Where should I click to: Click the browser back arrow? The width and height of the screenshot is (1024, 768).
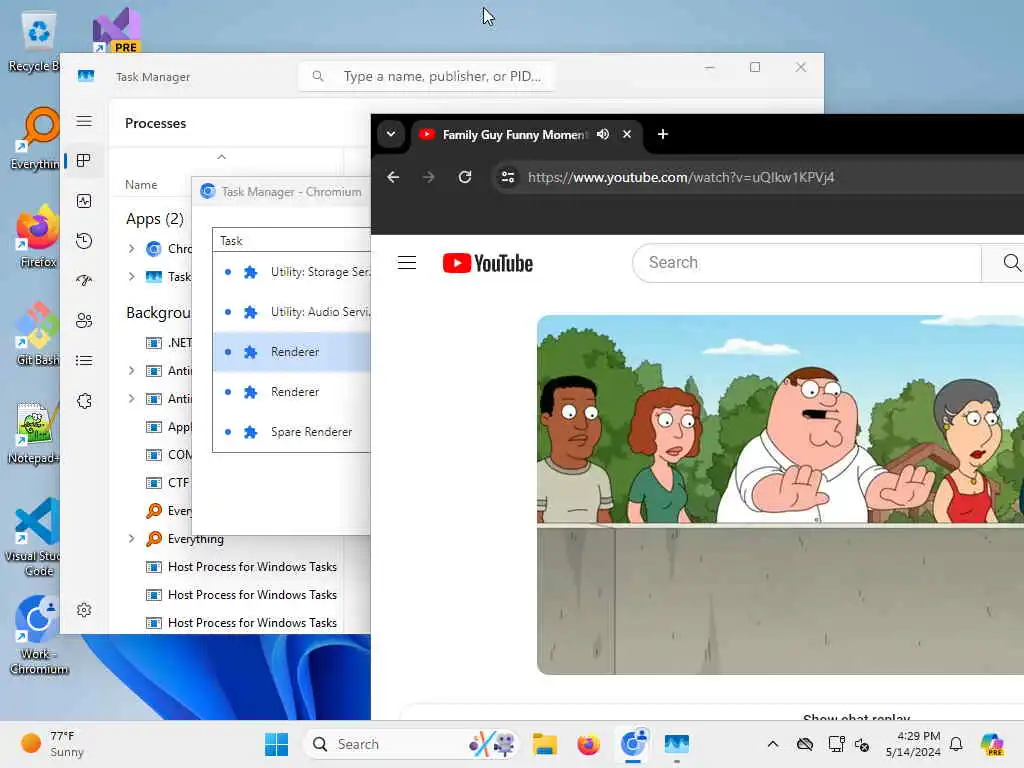coord(393,177)
